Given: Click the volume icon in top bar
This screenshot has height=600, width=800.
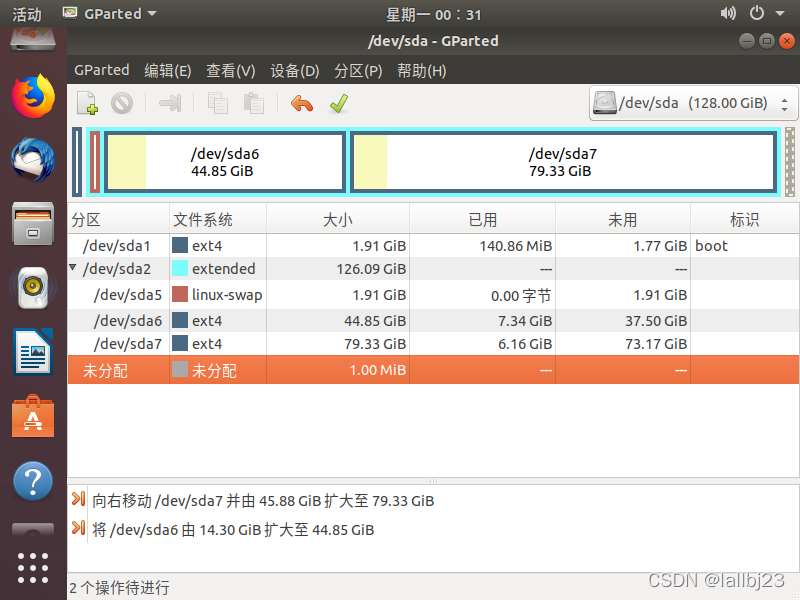Looking at the screenshot, I should 728,13.
